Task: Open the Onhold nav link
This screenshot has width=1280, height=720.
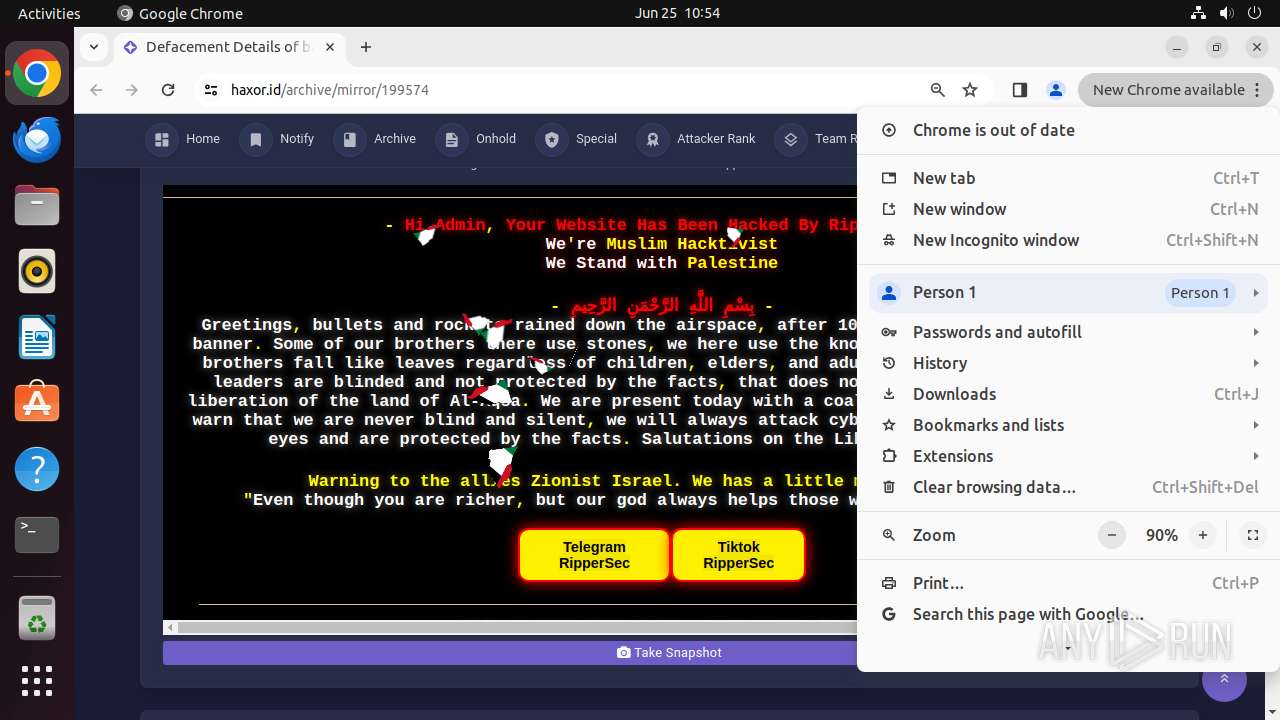Action: click(478, 139)
